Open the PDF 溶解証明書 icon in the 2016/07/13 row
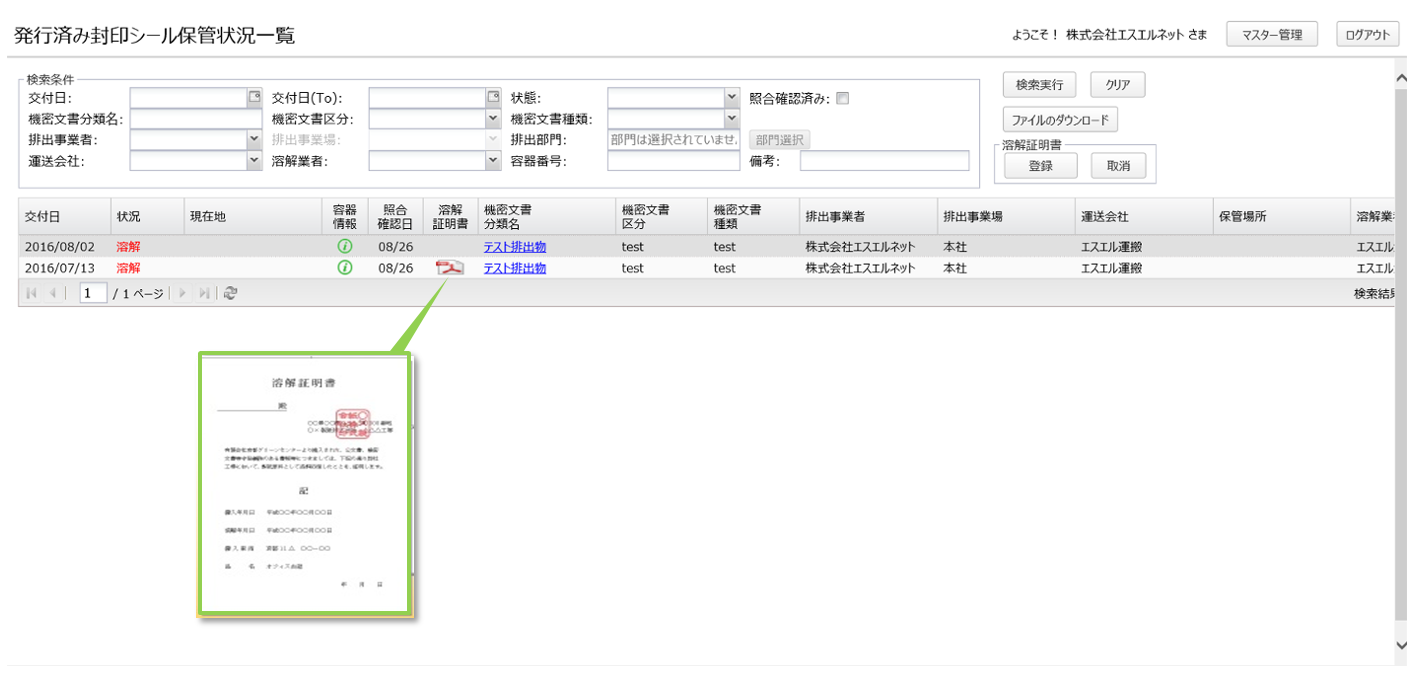 tap(449, 268)
